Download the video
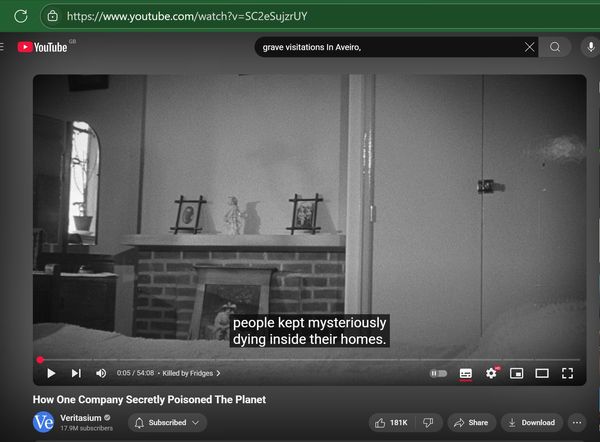Image resolution: width=600 pixels, height=442 pixels. (532, 422)
